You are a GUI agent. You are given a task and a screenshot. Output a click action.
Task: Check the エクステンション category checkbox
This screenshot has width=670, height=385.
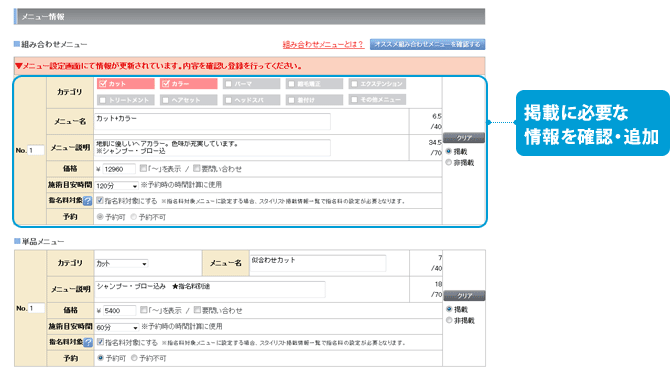coord(354,84)
